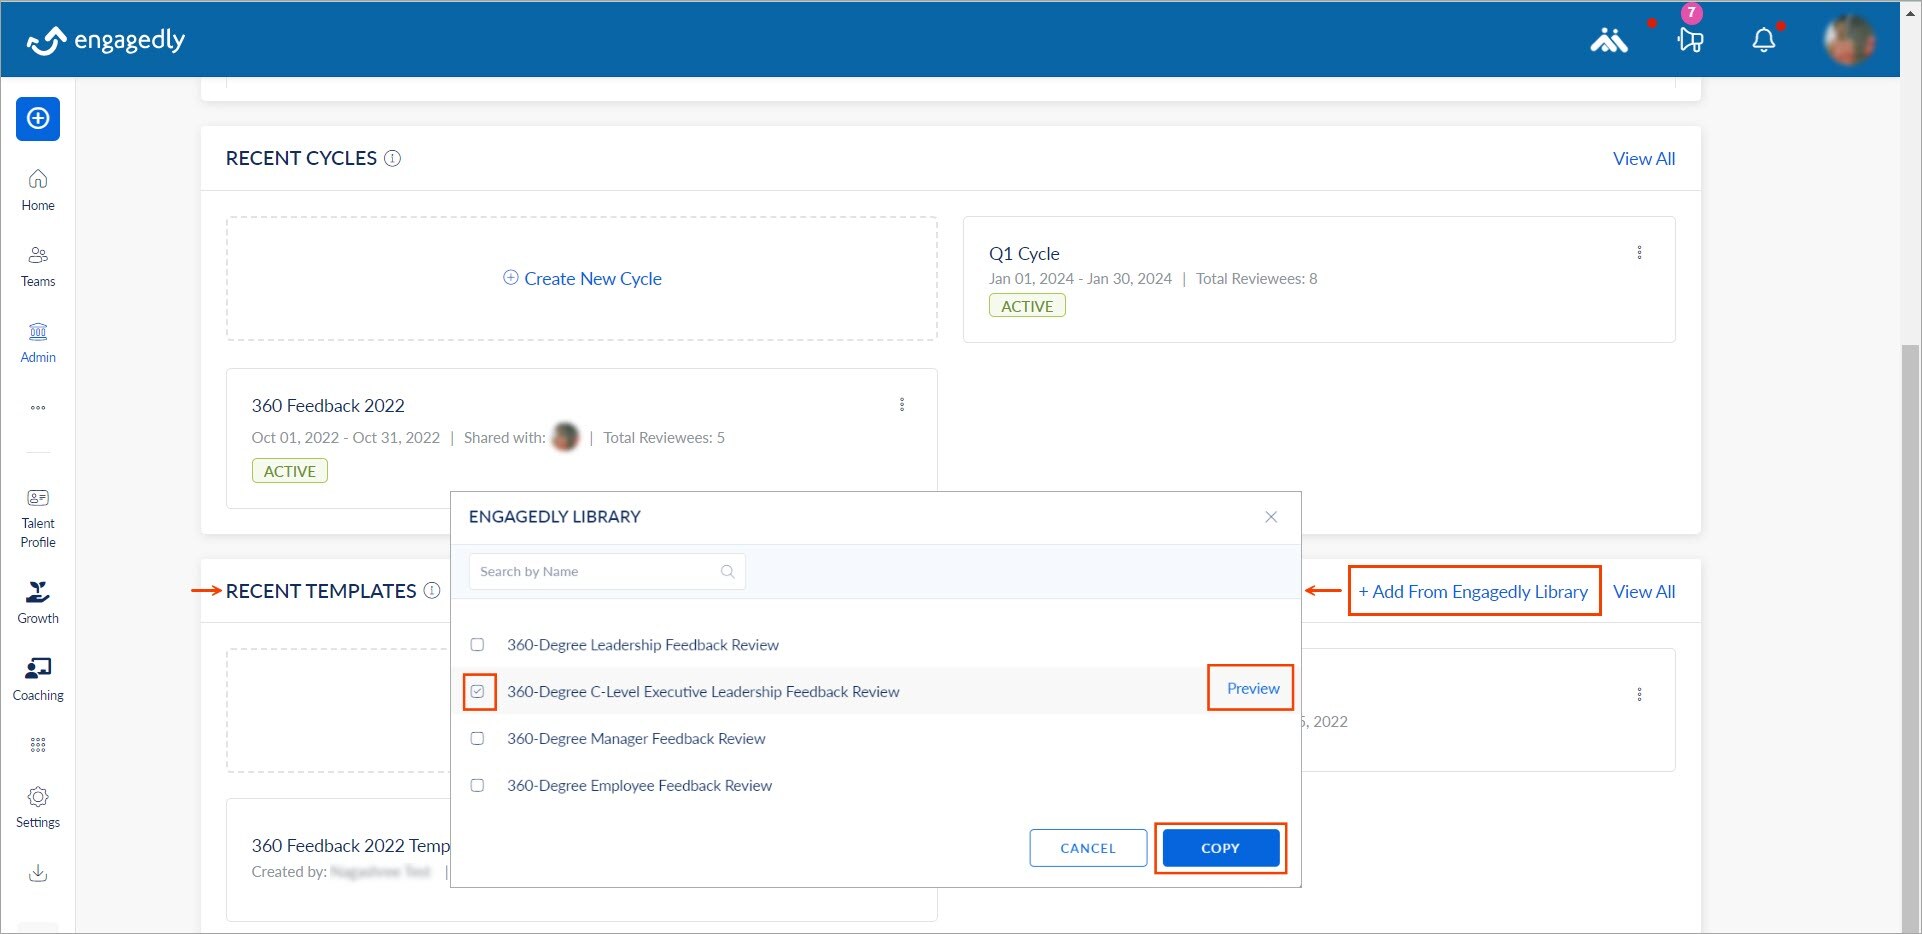Check 360-Degree Employee Feedback Review
Screen dimensions: 1922x934
pyautogui.click(x=477, y=786)
